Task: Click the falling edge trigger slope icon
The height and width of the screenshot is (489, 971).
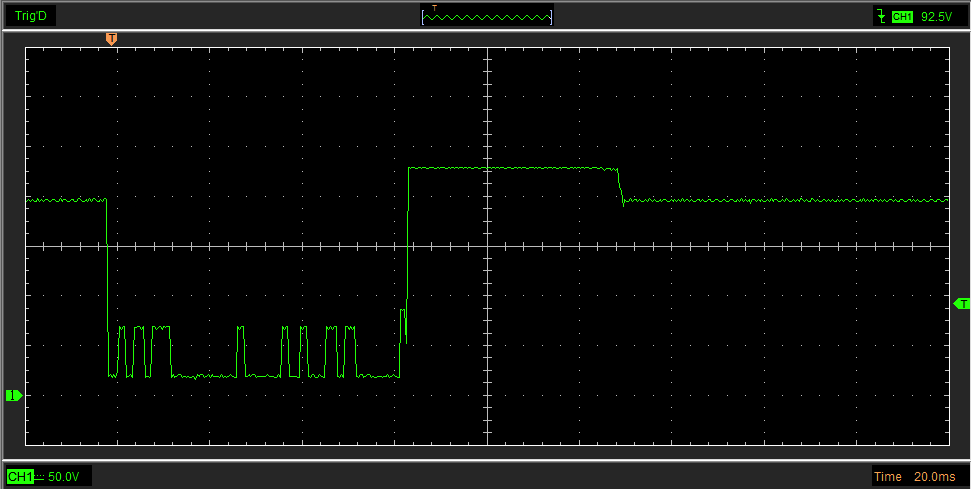Action: click(882, 17)
